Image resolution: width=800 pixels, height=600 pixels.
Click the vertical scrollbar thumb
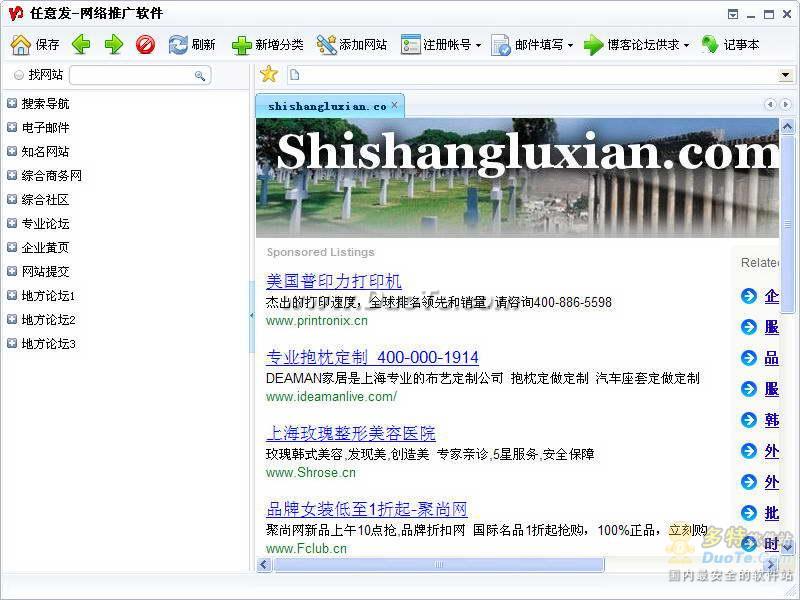[788, 224]
